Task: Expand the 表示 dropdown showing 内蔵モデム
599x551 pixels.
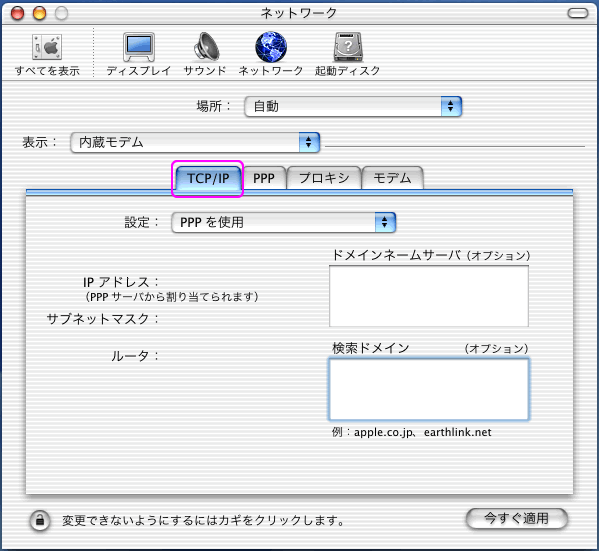Action: (x=195, y=143)
